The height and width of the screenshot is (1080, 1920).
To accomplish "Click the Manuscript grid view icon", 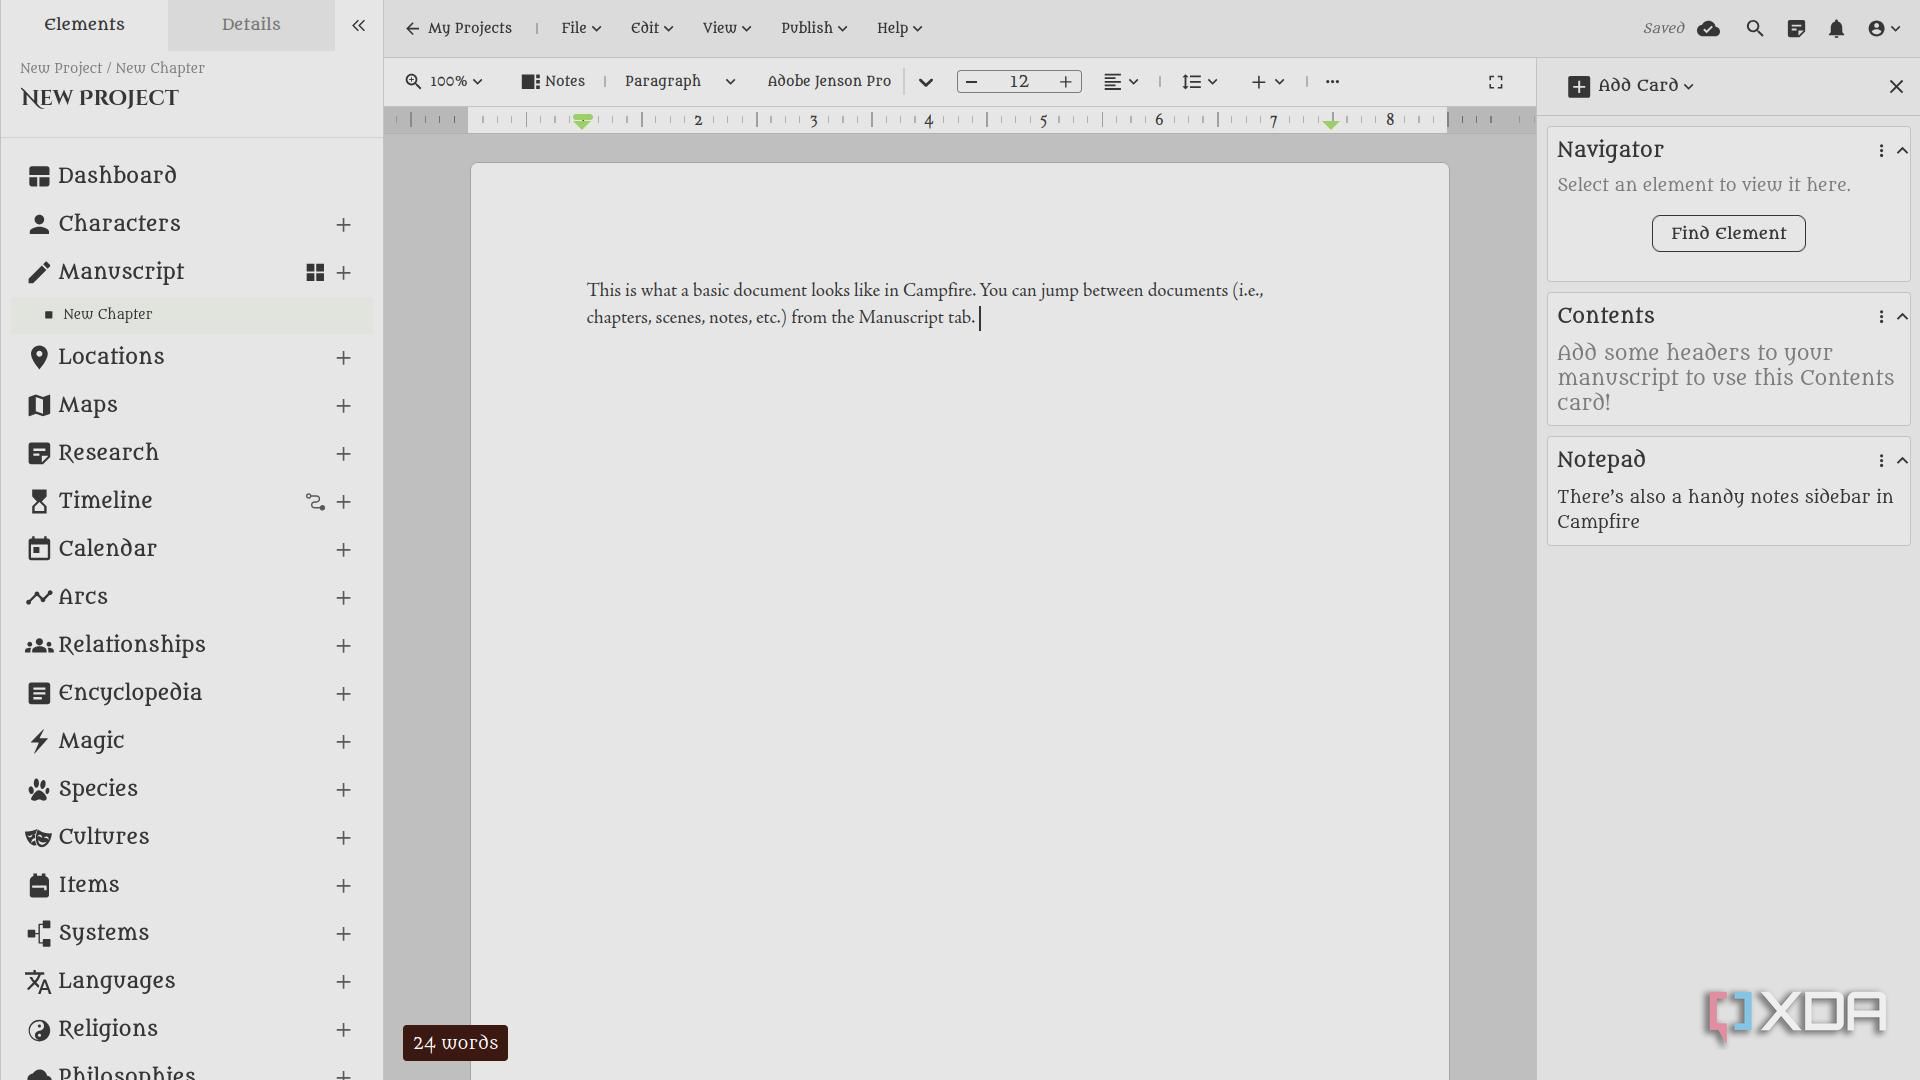I will pyautogui.click(x=315, y=273).
